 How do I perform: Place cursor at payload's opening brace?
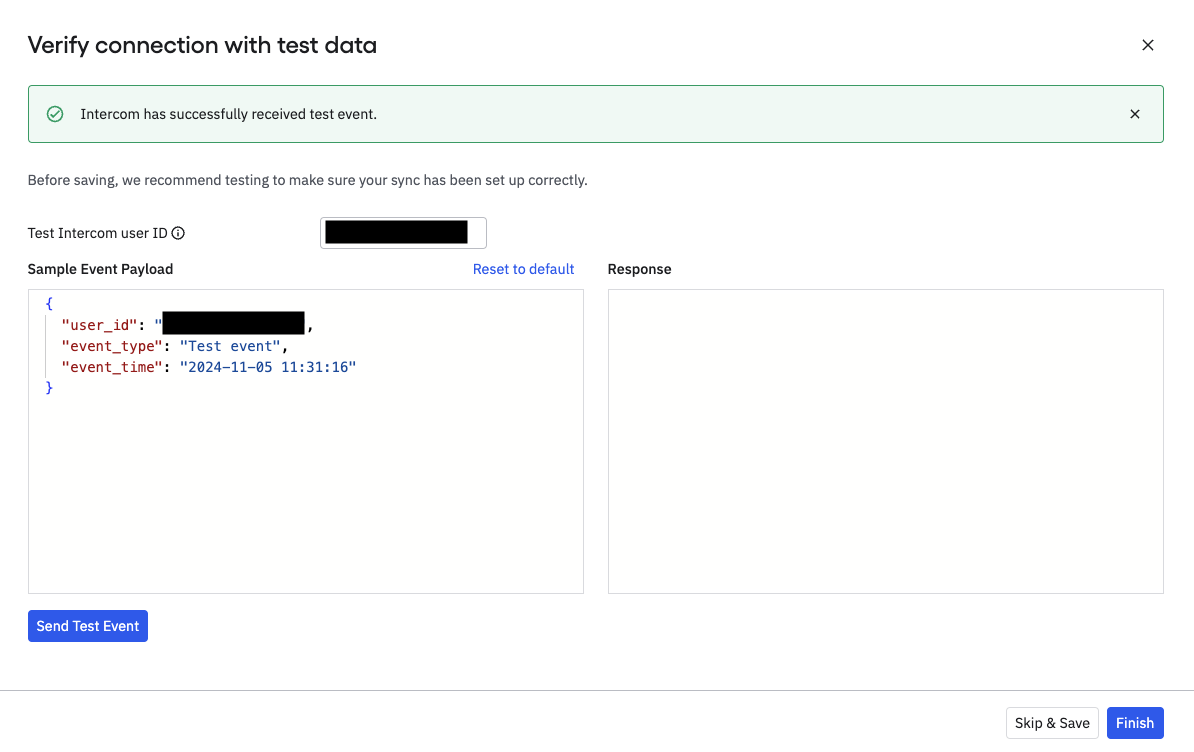(x=49, y=303)
